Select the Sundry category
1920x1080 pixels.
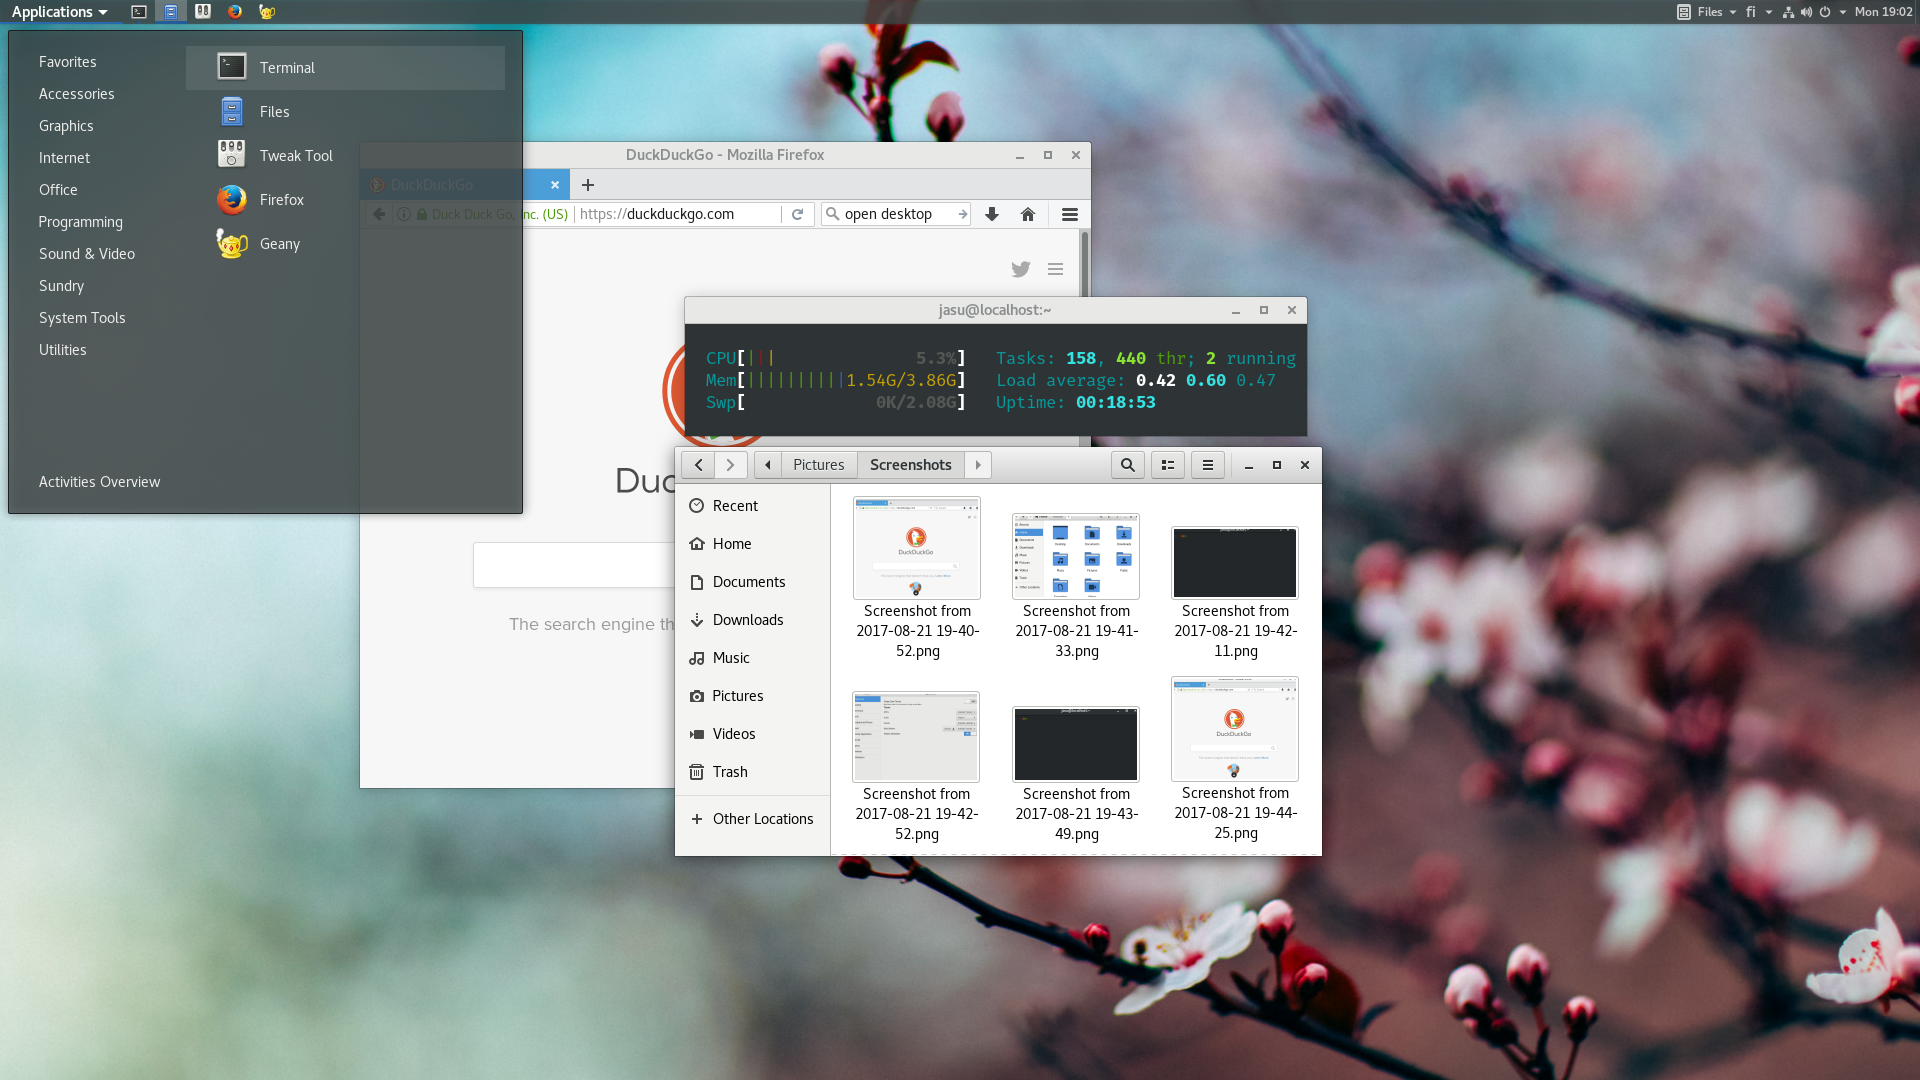tap(61, 286)
